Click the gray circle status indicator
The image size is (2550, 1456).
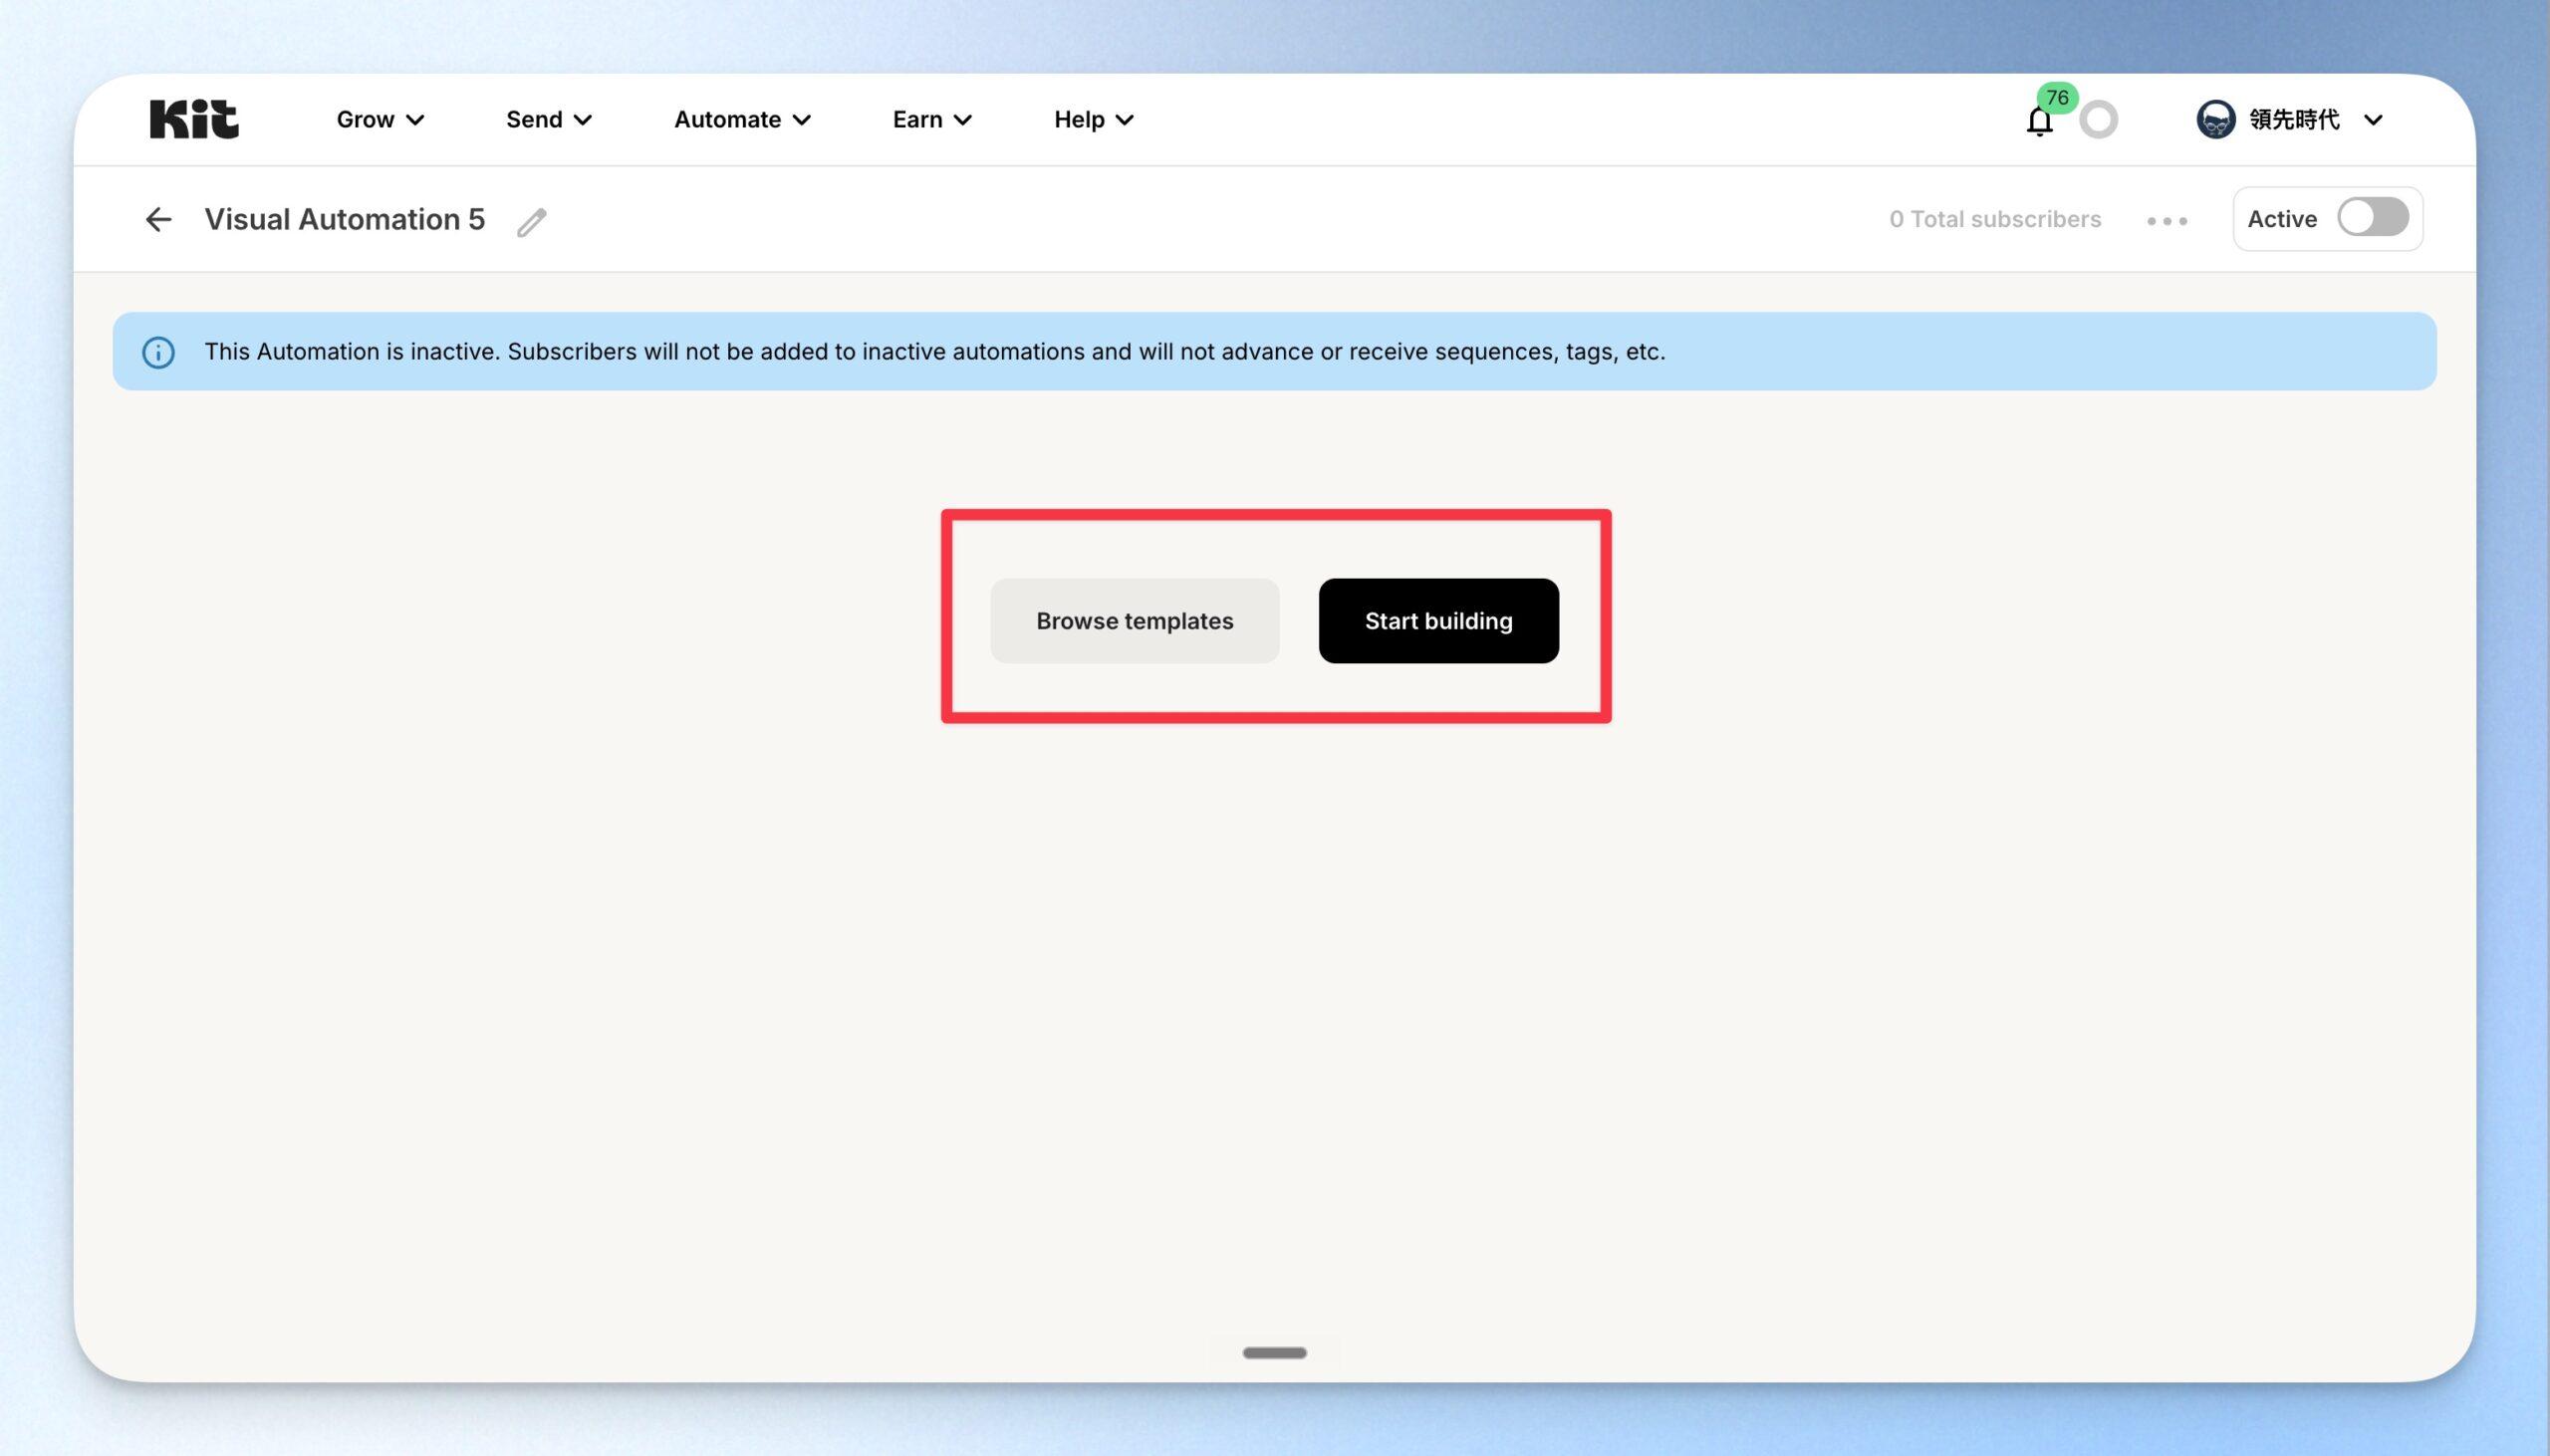2098,120
